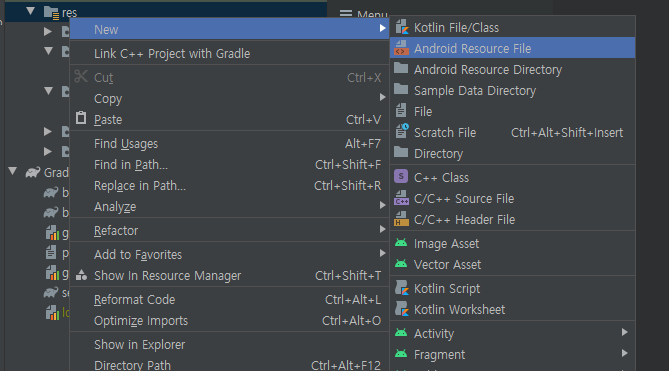The image size is (669, 371).
Task: Choose Find in Path menu entry
Action: 230,165
